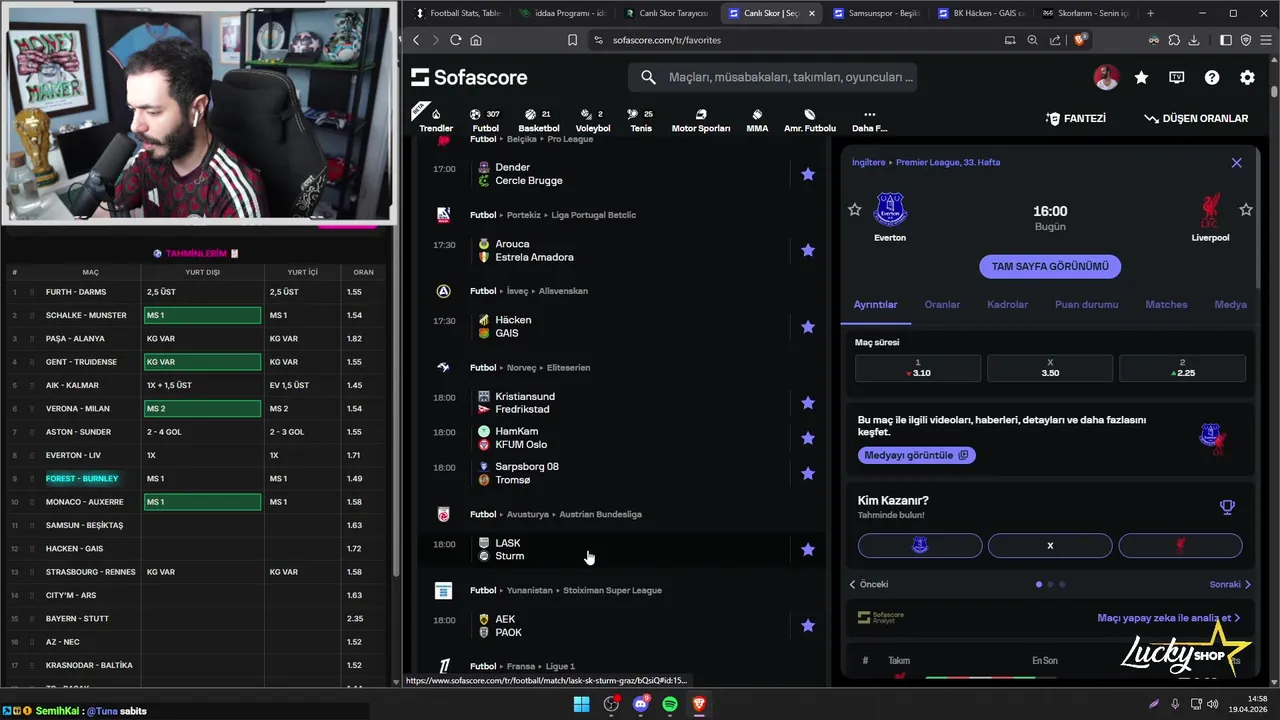Open browser downloads icon

(x=1194, y=40)
